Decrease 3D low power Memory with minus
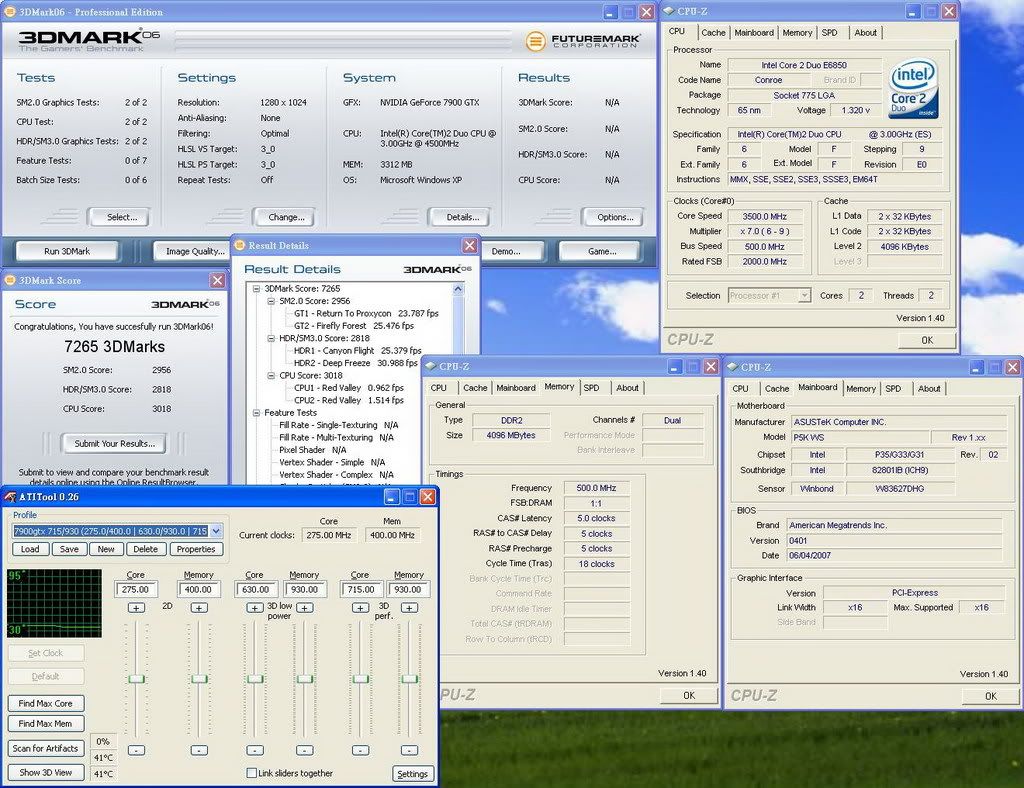The image size is (1024, 788). pos(305,750)
